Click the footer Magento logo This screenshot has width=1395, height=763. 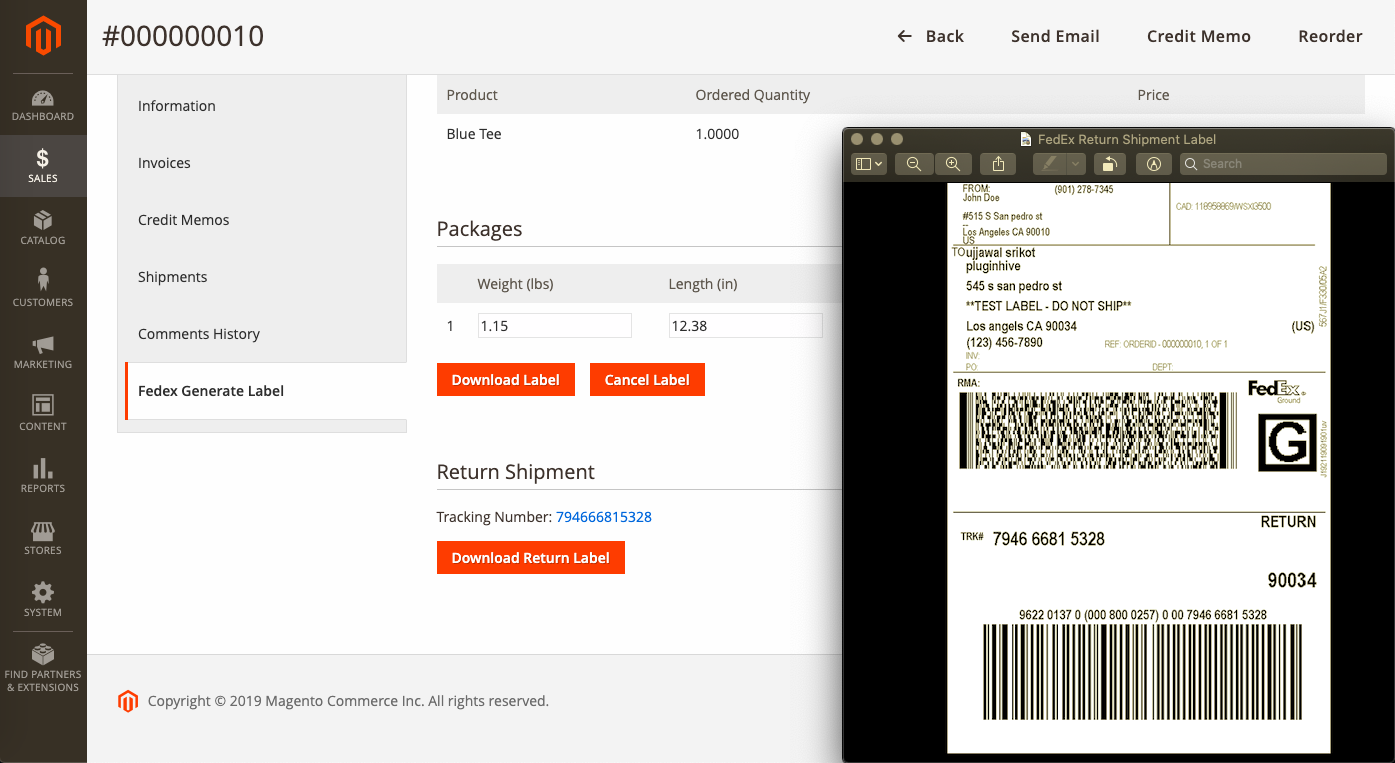[x=127, y=701]
